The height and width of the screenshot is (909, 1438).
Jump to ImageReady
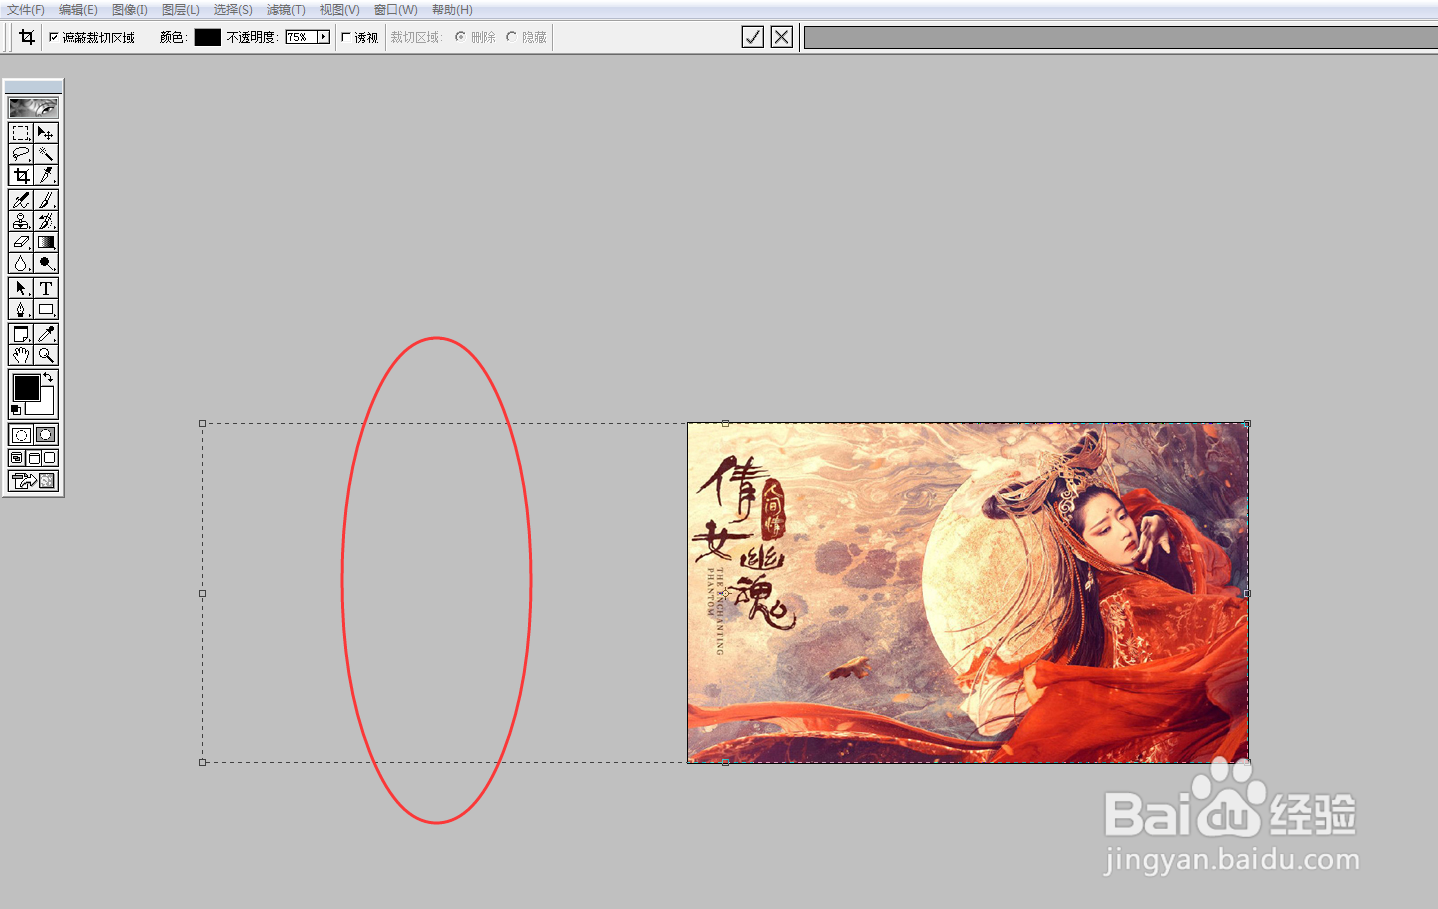33,481
